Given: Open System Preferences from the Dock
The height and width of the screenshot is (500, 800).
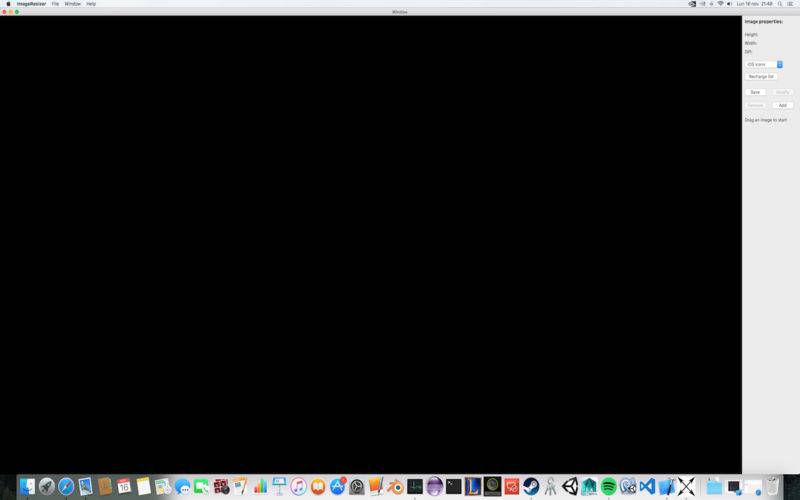Looking at the screenshot, I should click(357, 486).
